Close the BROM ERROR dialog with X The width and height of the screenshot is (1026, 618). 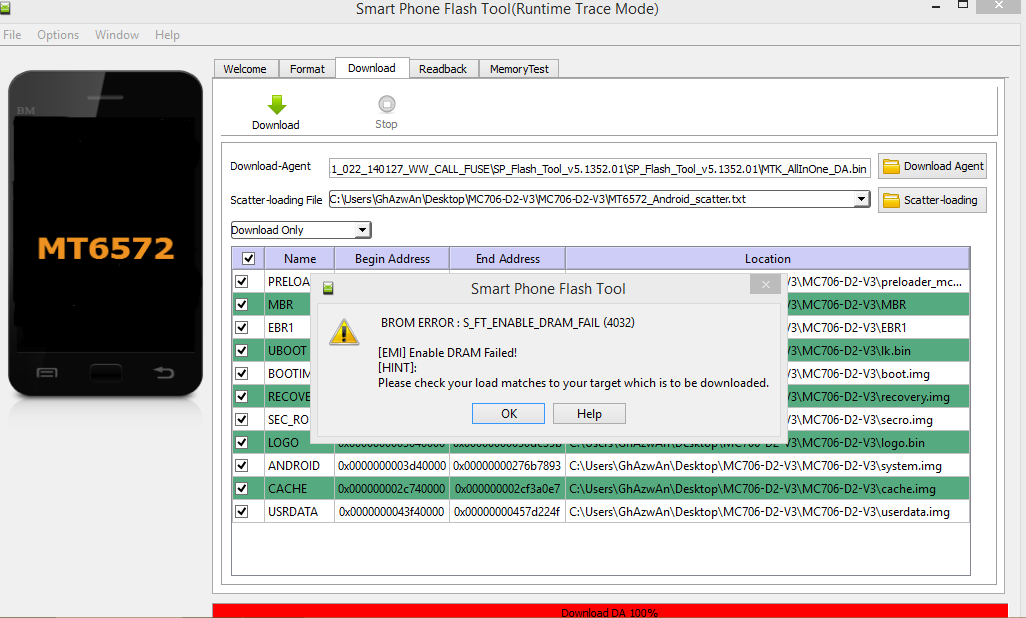click(766, 284)
